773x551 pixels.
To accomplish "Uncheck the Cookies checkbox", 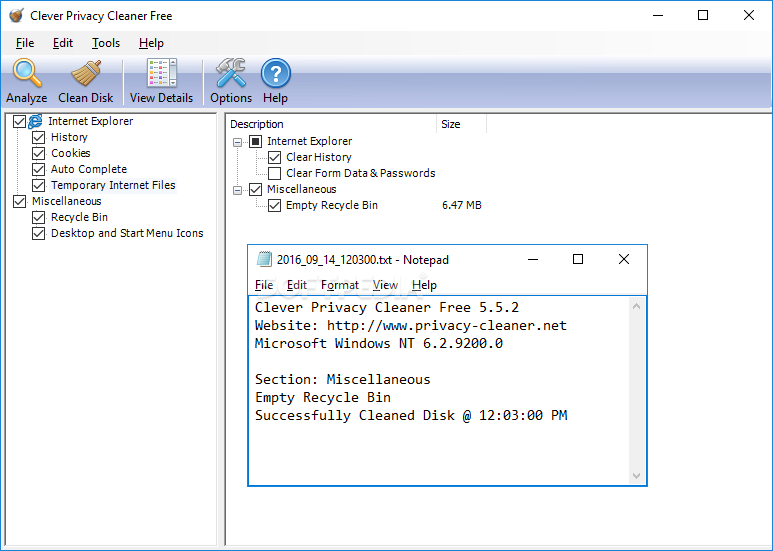I will click(38, 153).
